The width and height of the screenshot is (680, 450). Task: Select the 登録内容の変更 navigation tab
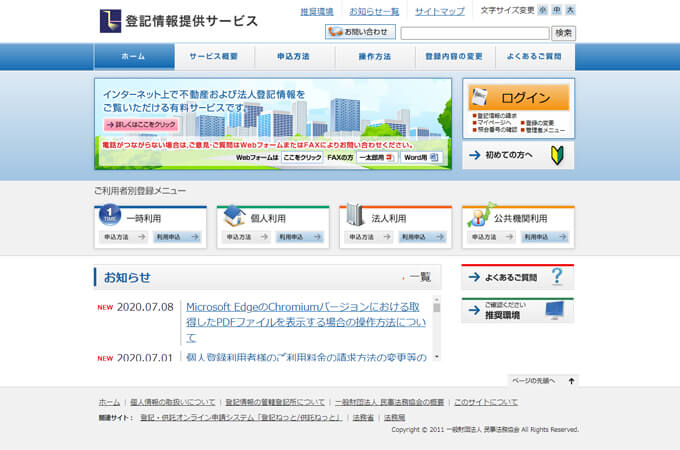[x=454, y=56]
